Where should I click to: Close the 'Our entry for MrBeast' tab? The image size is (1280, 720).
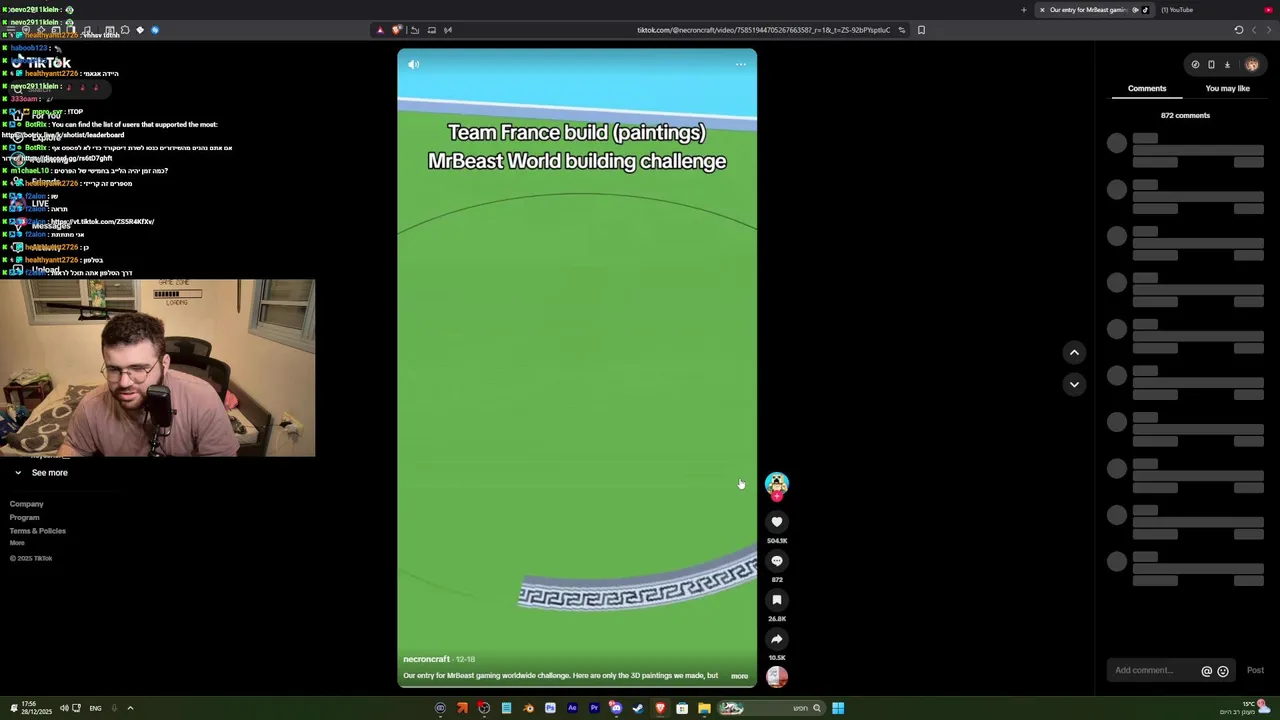pos(1042,10)
